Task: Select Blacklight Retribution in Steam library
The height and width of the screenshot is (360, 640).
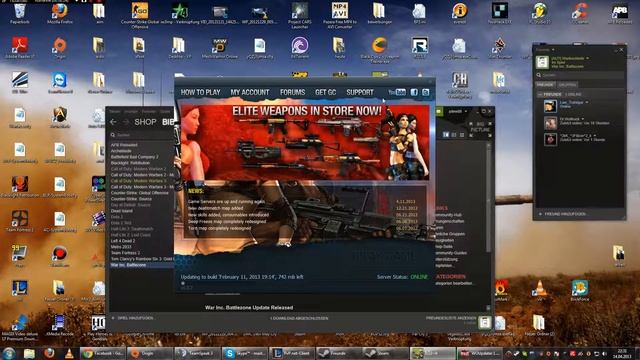Action: click(x=130, y=163)
